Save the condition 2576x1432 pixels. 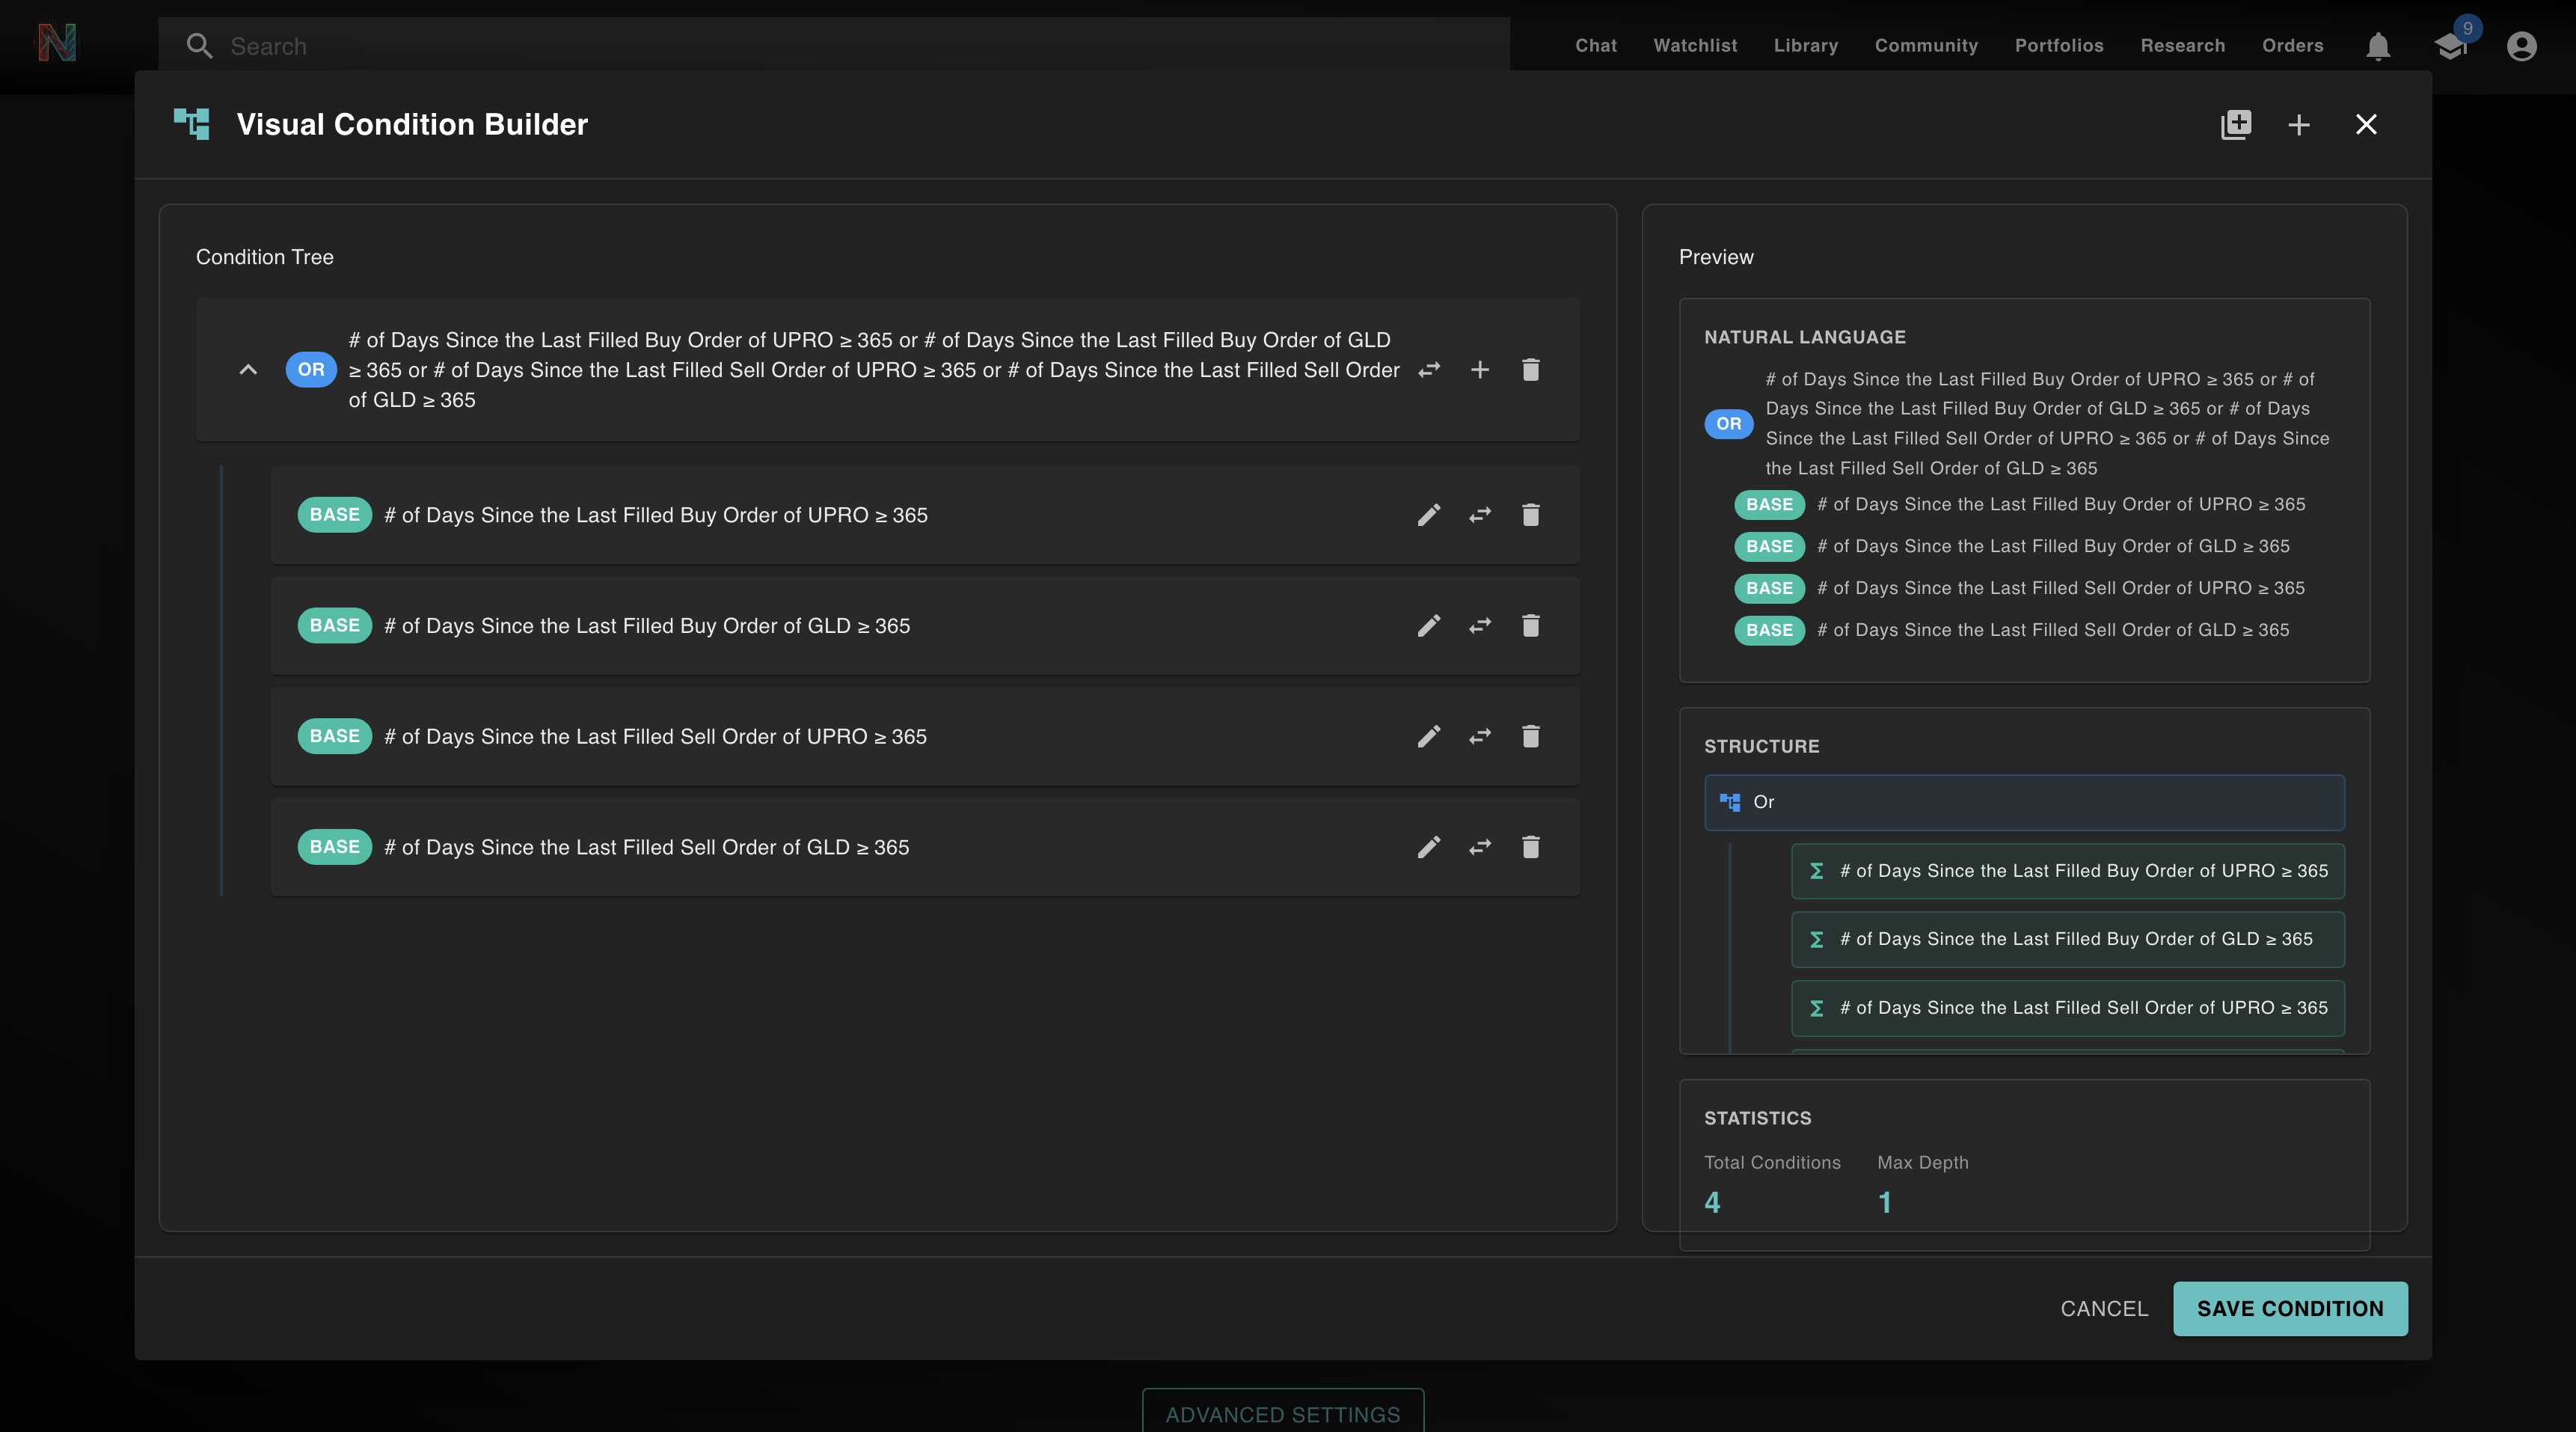coord(2290,1308)
